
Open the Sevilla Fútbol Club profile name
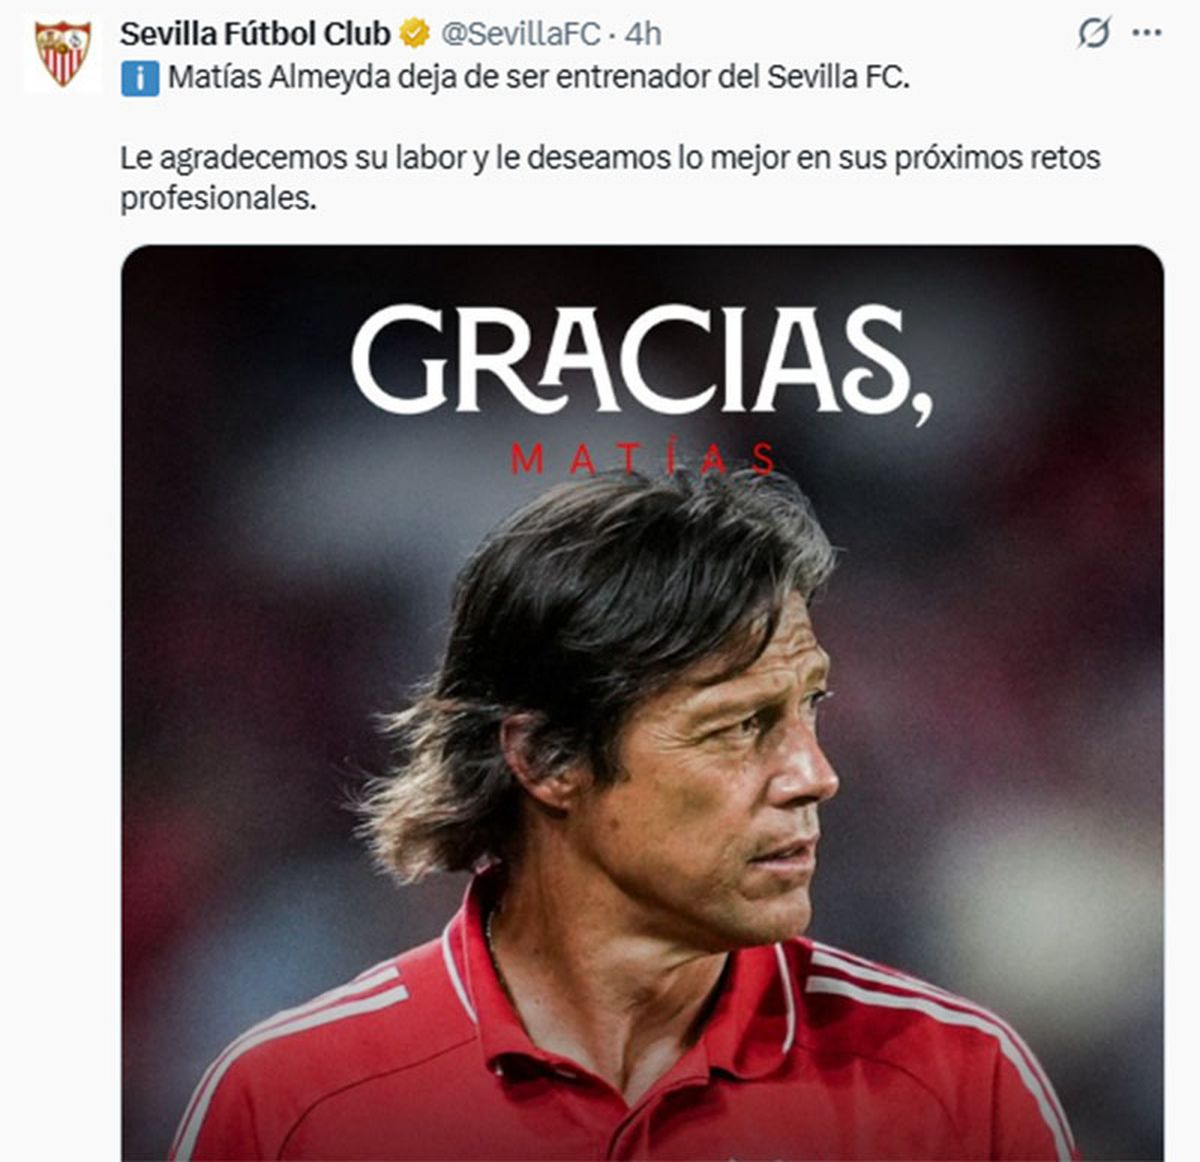255,34
